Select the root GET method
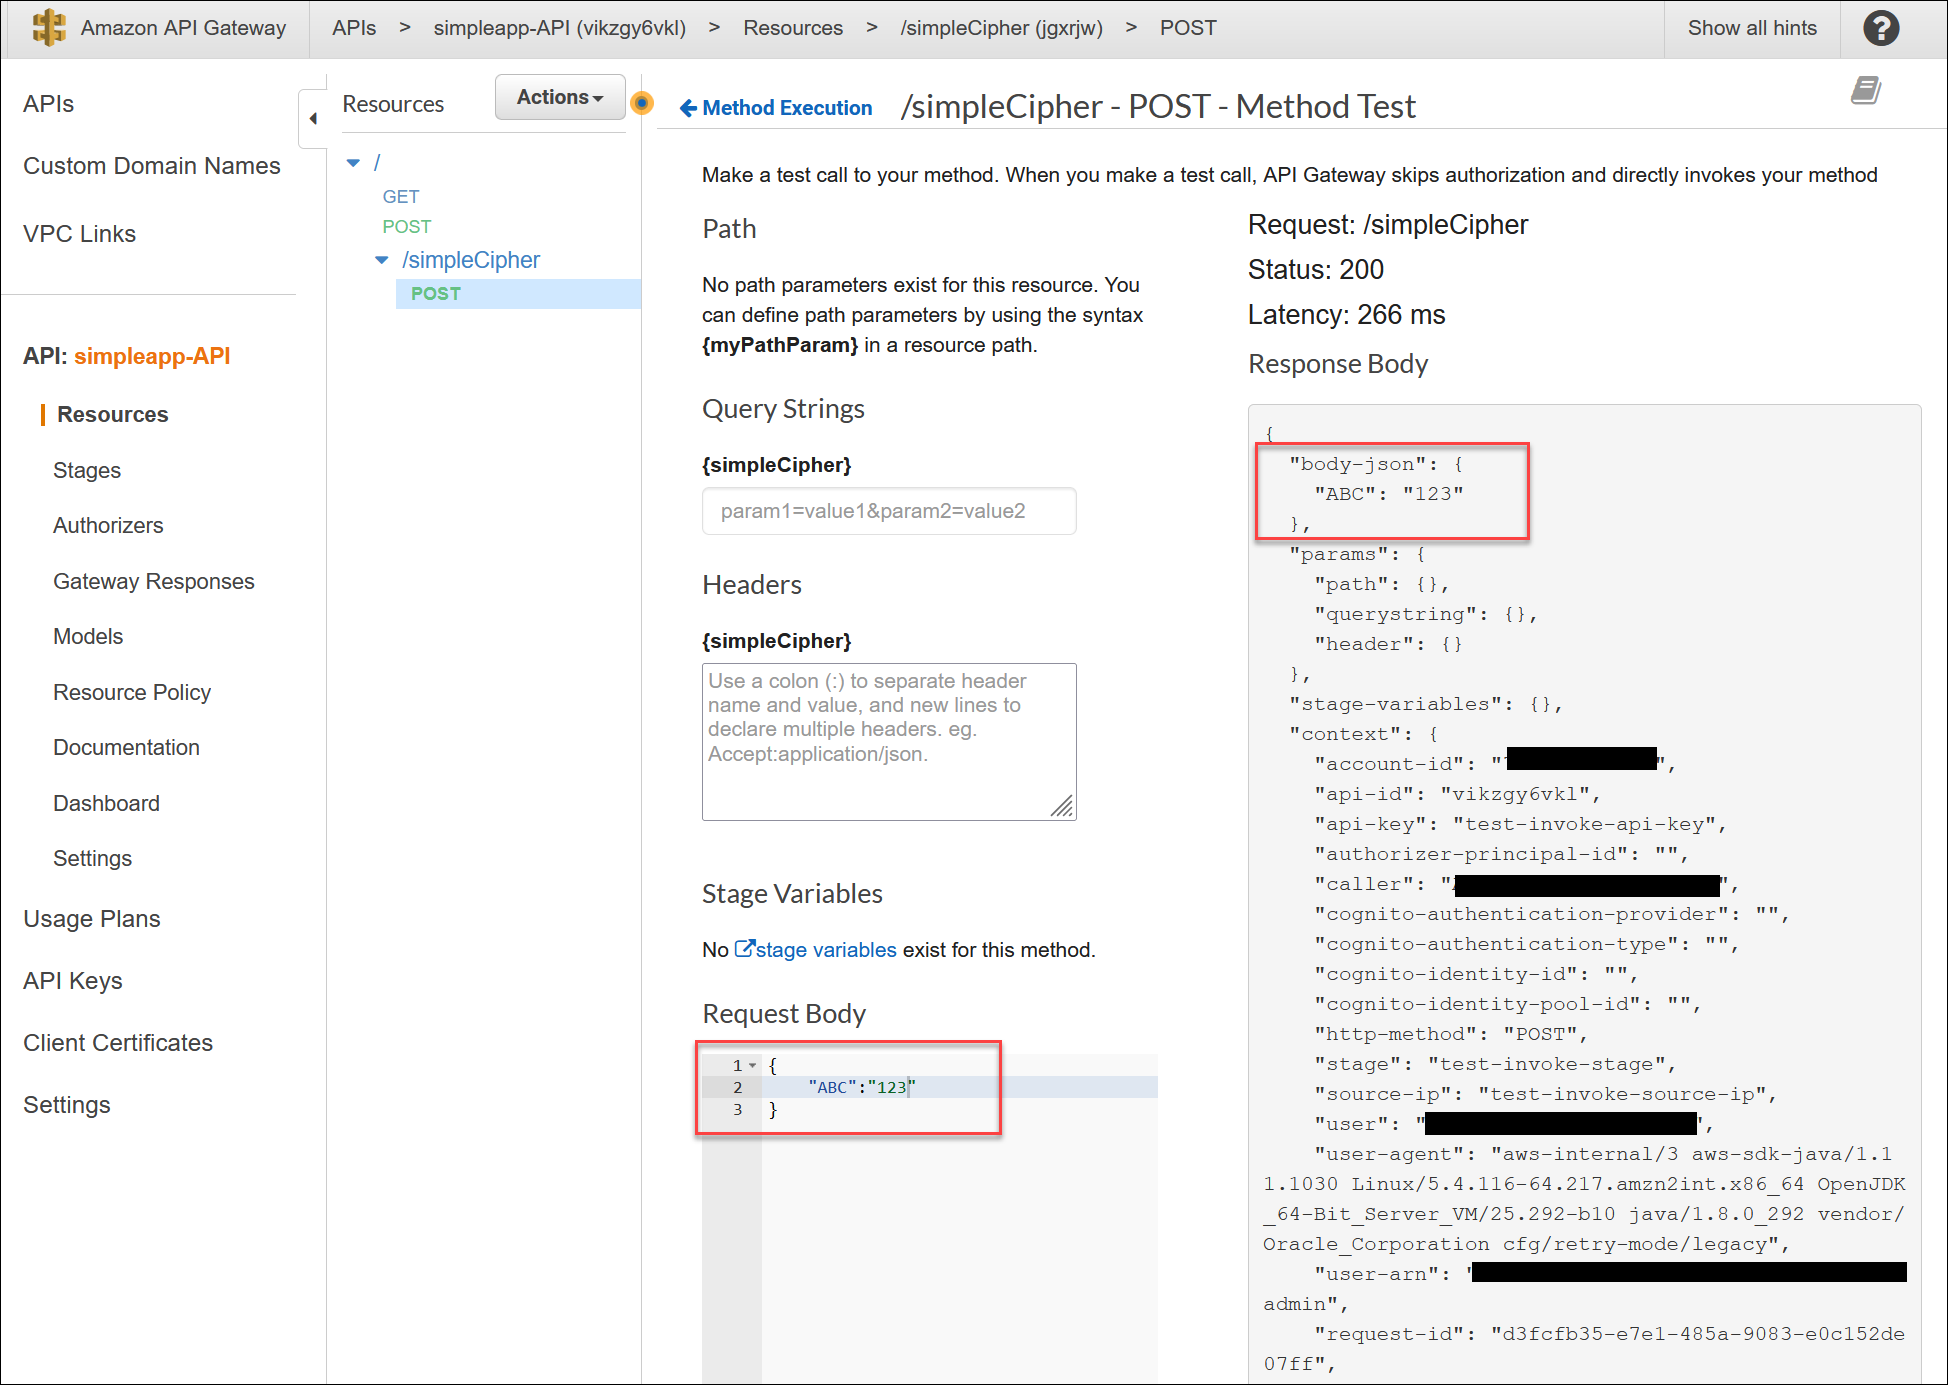Viewport: 1948px width, 1385px height. click(400, 197)
